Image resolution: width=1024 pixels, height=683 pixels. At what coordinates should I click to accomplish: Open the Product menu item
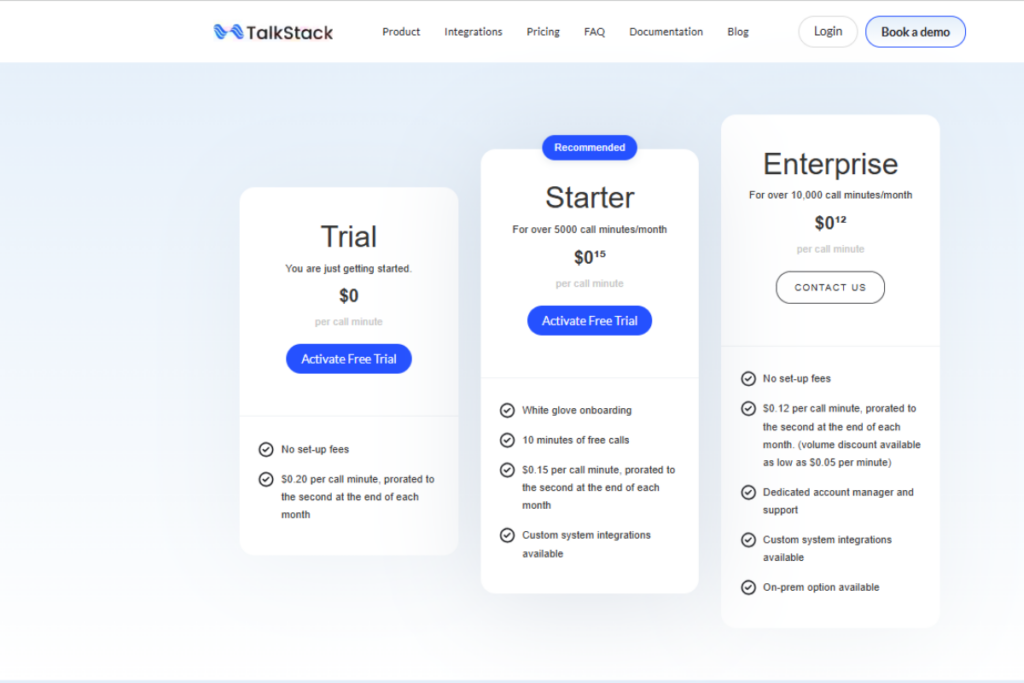tap(401, 31)
